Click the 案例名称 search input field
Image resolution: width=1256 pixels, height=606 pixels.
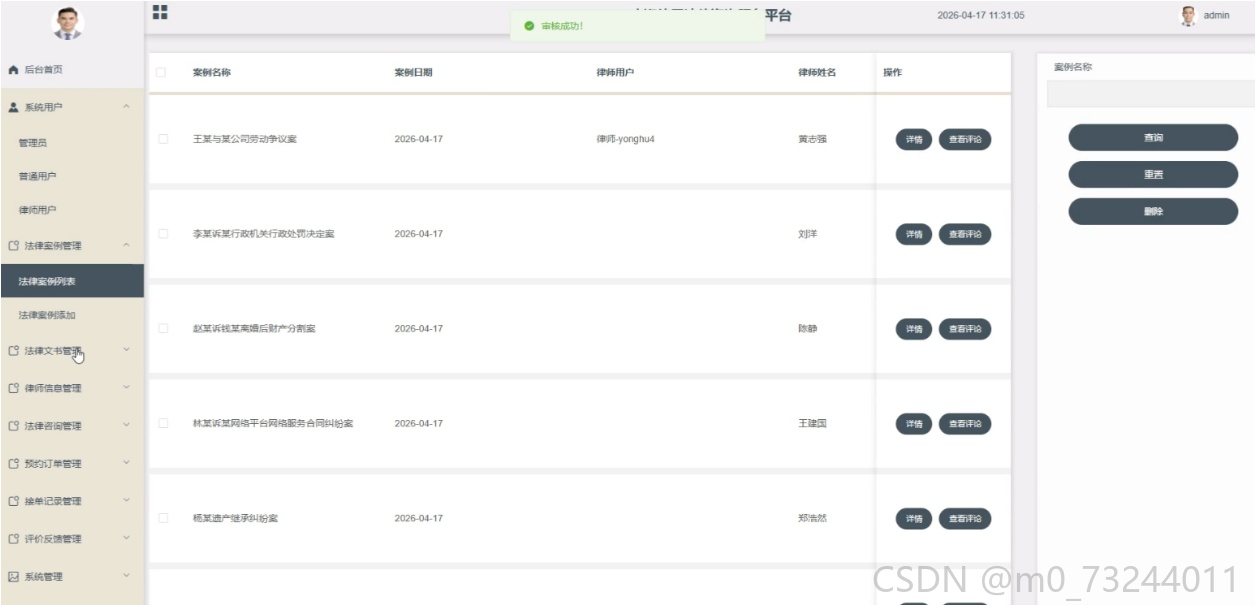click(x=1150, y=94)
